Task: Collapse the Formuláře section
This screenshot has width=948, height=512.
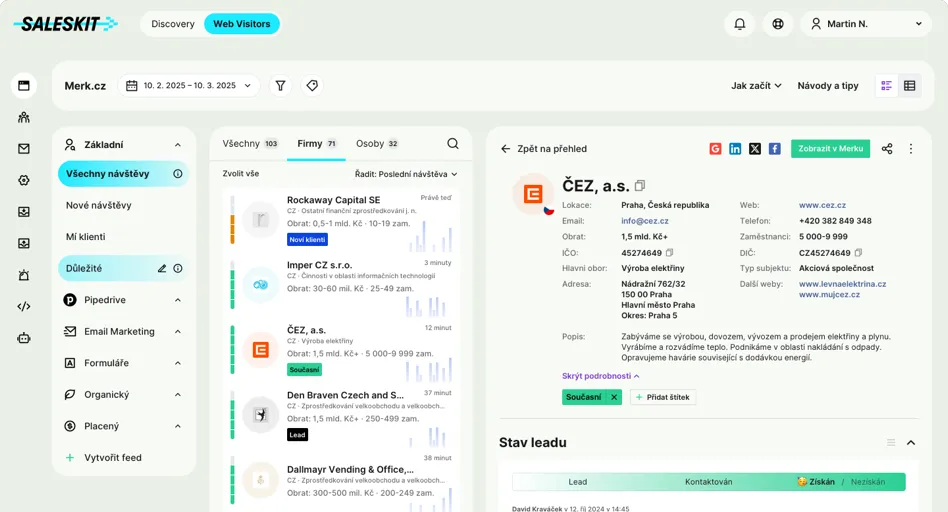Action: coord(178,363)
